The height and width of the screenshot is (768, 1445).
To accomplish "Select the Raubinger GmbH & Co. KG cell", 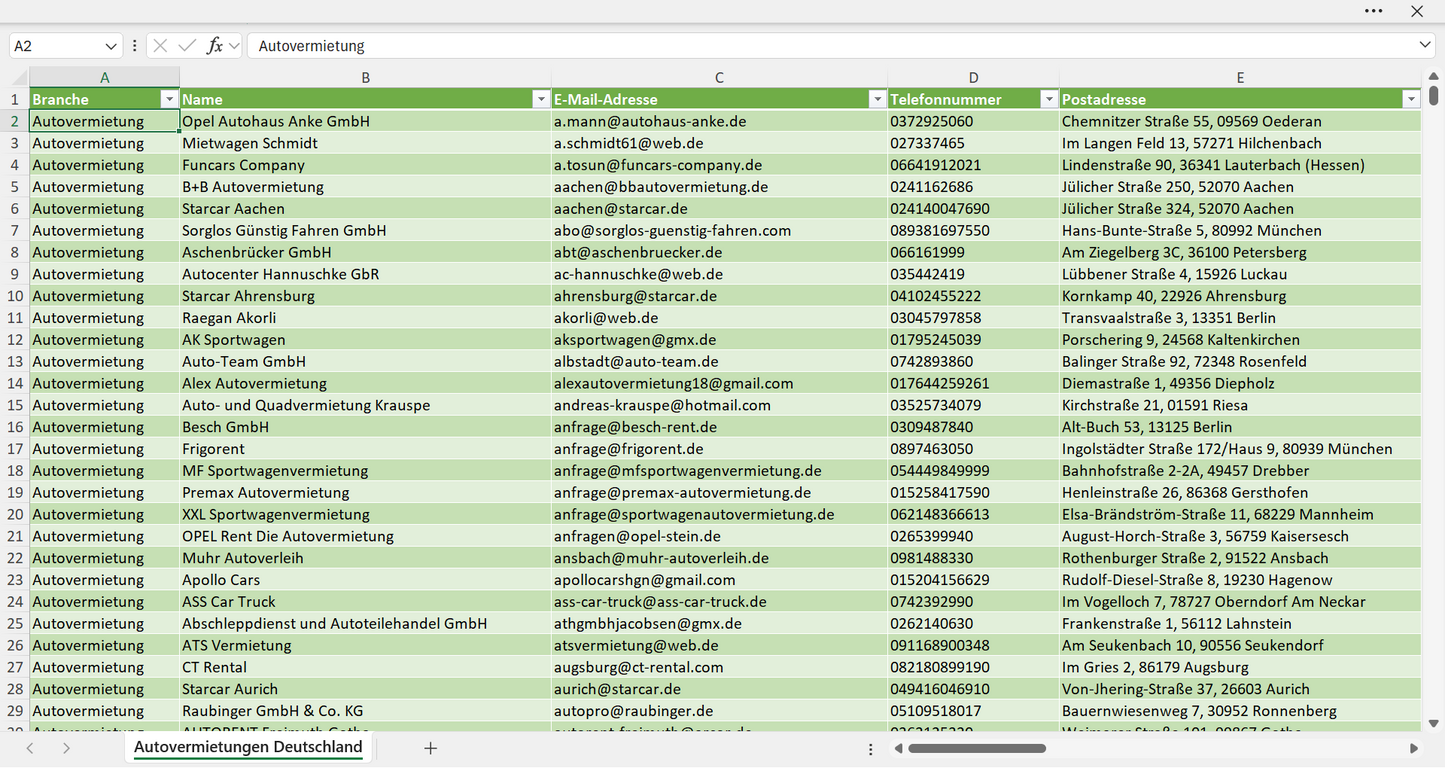I will pyautogui.click(x=366, y=711).
